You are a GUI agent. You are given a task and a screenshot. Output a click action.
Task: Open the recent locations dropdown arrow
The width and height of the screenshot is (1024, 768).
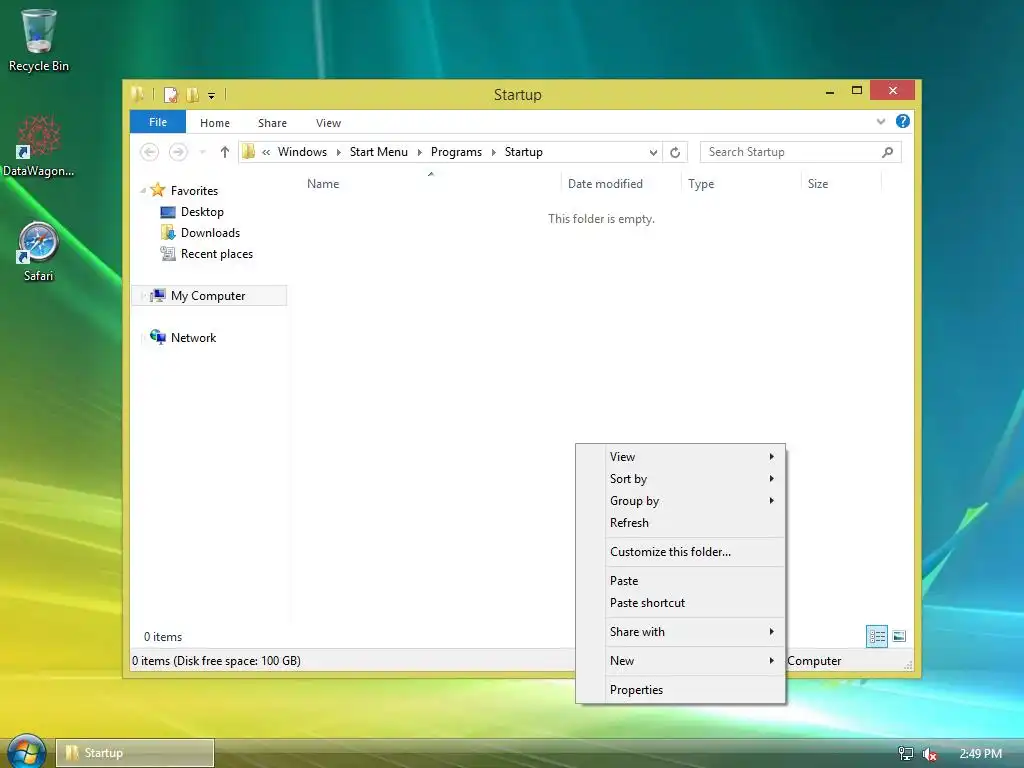click(x=202, y=153)
